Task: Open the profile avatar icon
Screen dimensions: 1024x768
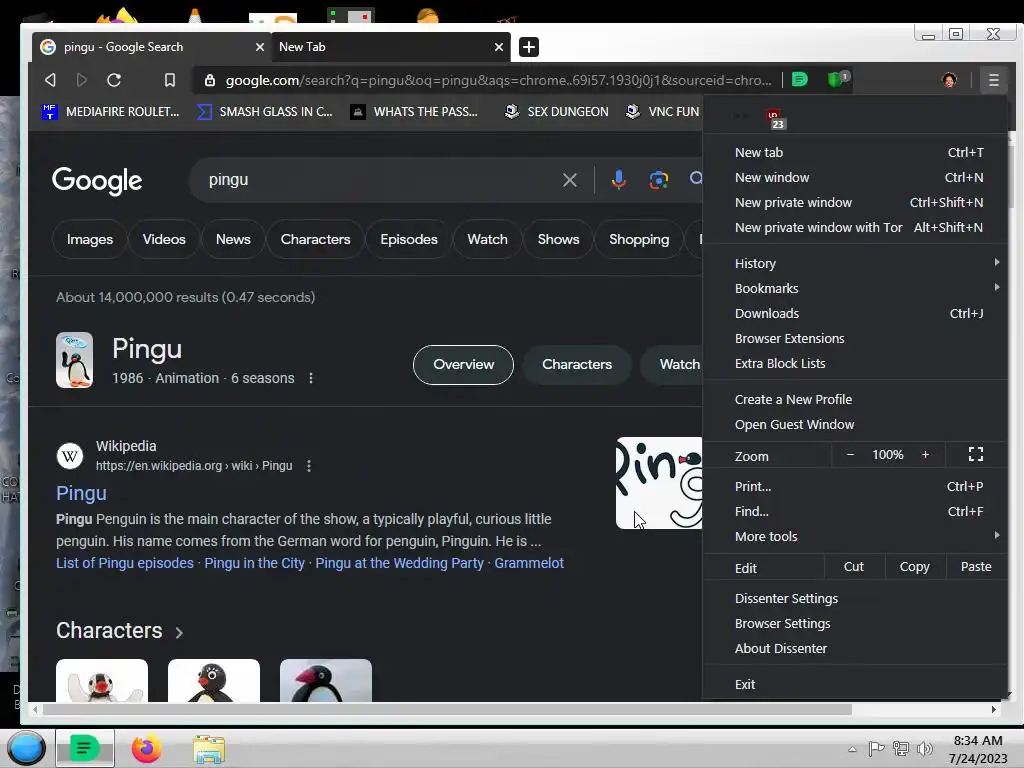Action: point(949,80)
